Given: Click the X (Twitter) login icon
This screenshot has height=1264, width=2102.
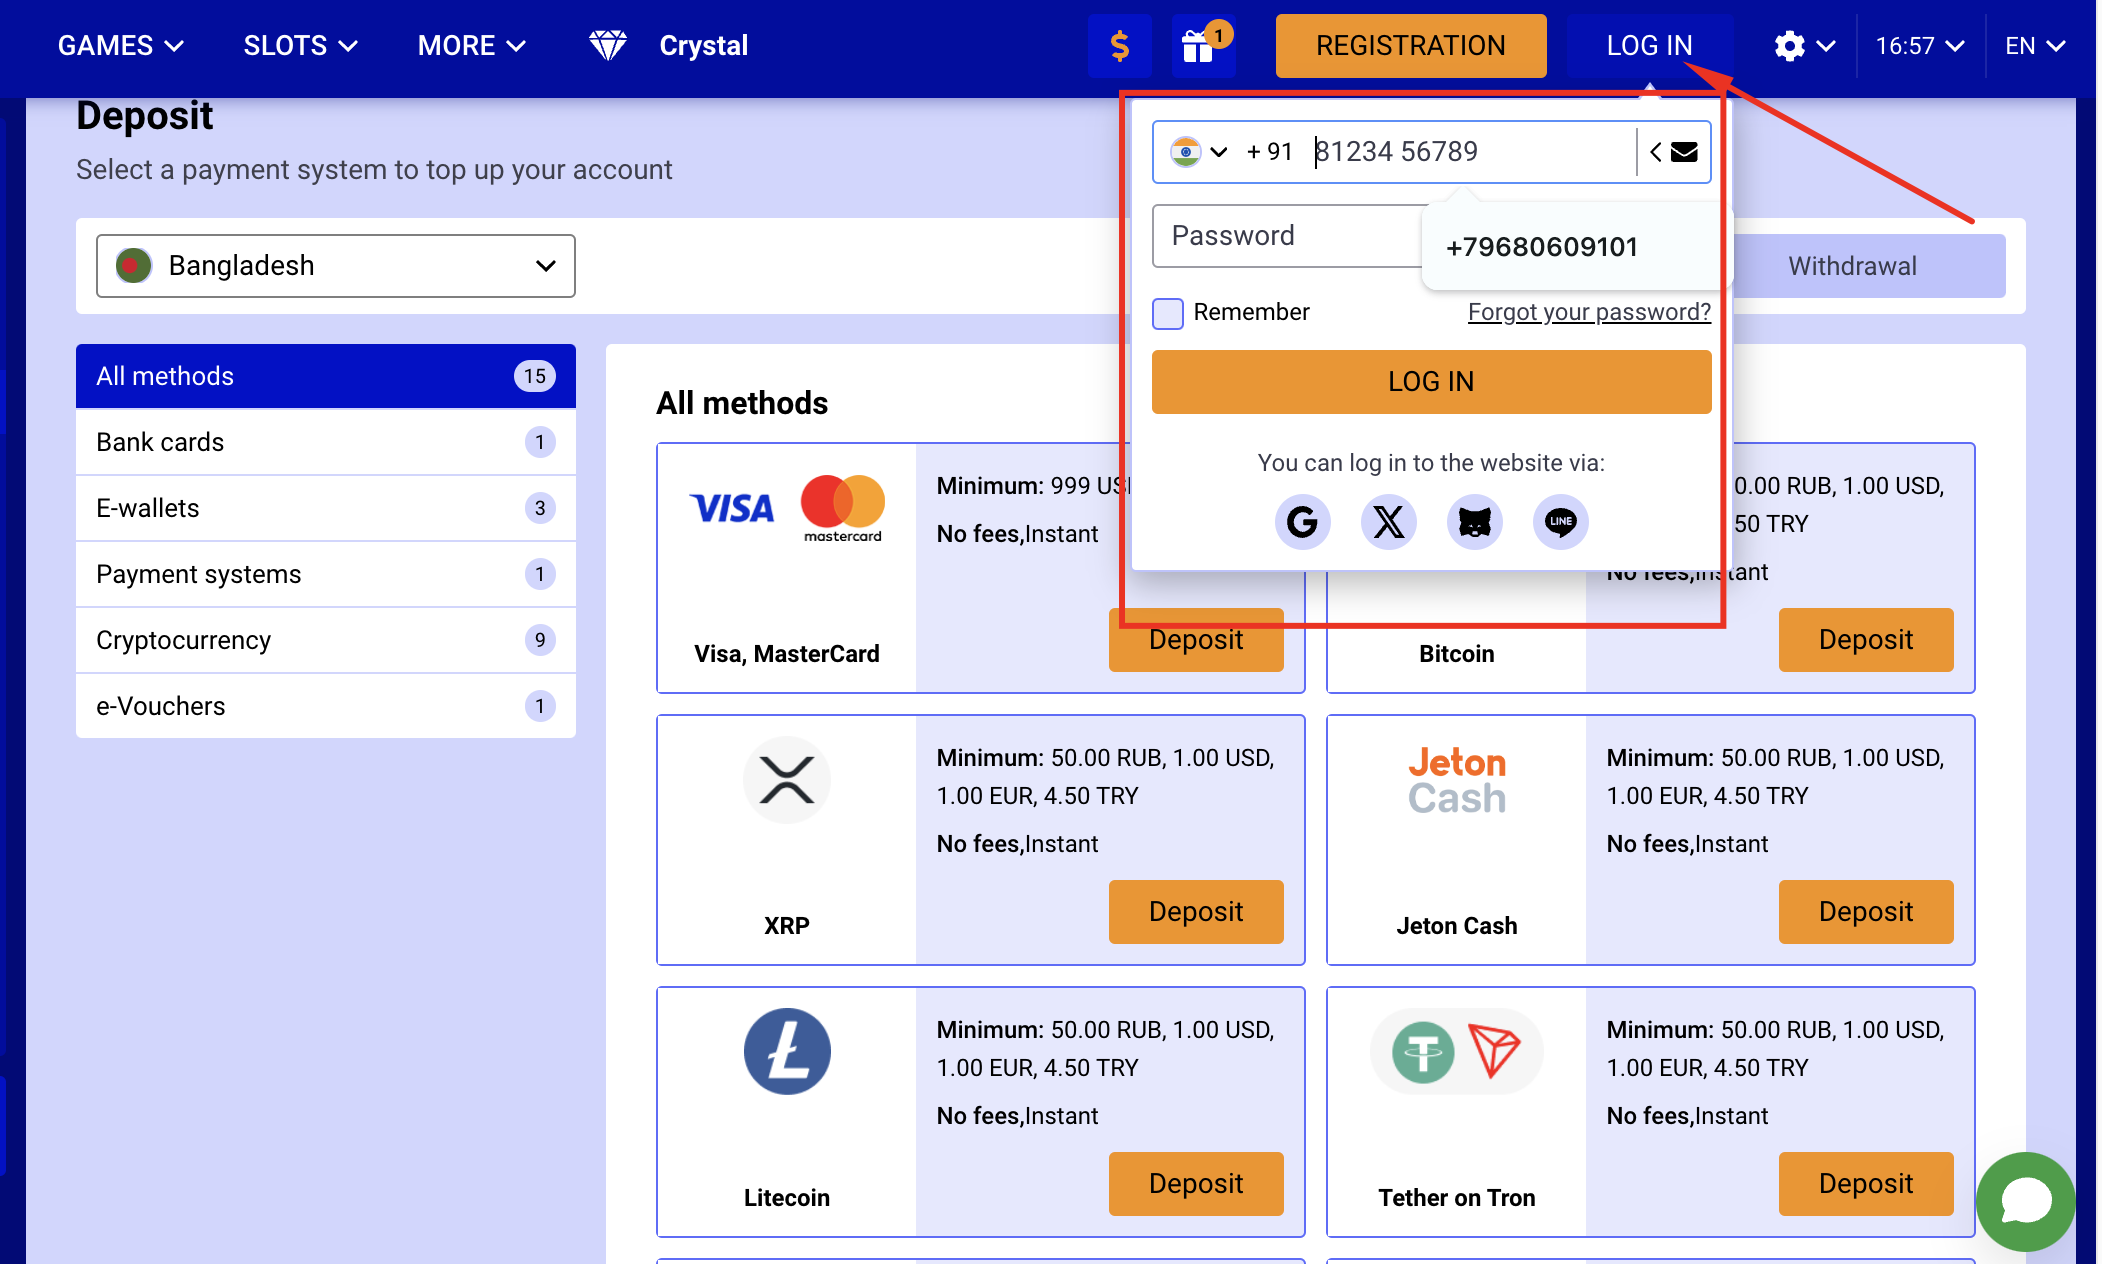Looking at the screenshot, I should (1389, 521).
